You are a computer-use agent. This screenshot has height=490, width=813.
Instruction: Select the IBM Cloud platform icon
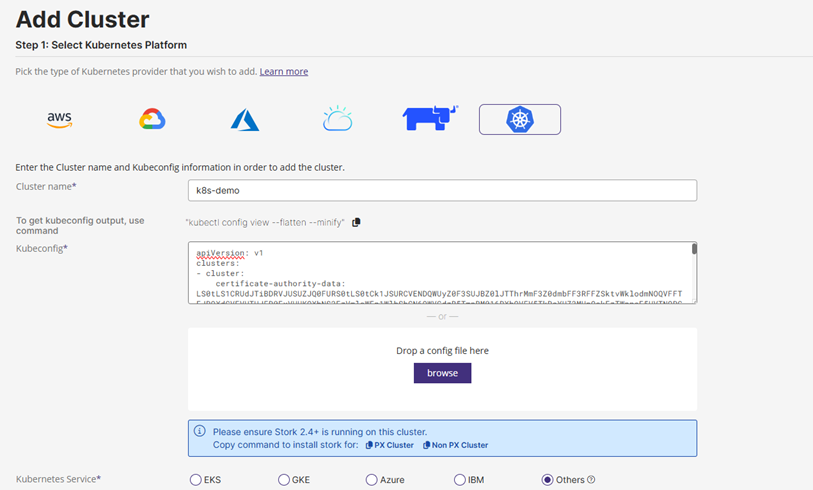pos(338,118)
